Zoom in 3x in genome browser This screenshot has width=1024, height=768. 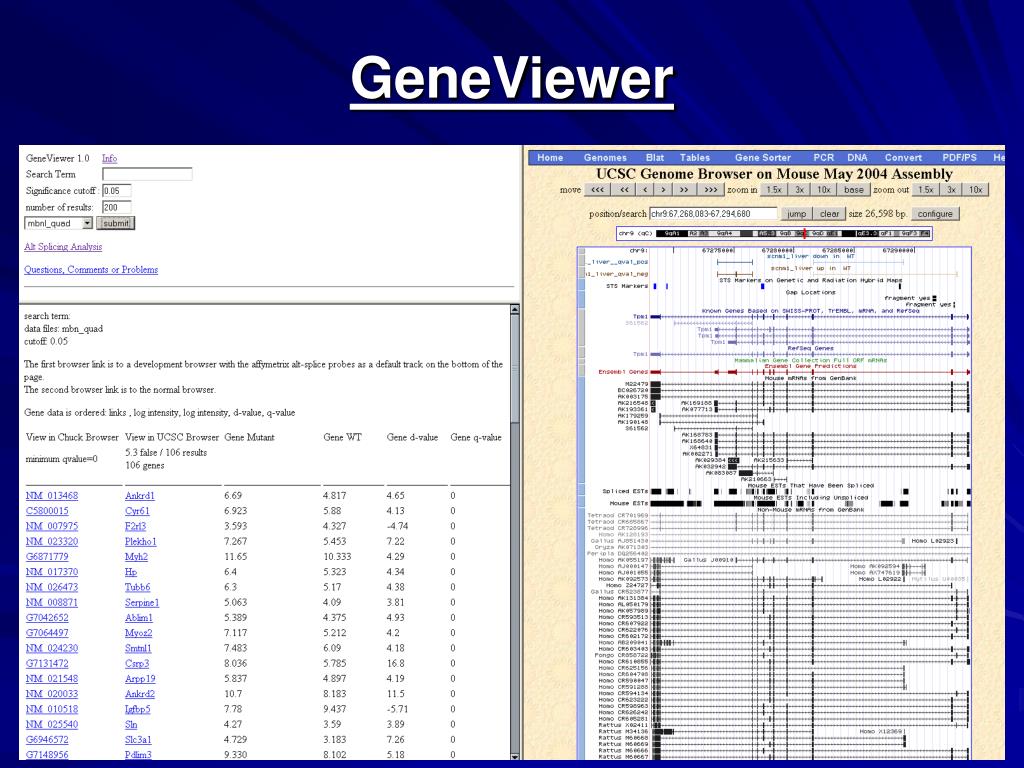[799, 189]
